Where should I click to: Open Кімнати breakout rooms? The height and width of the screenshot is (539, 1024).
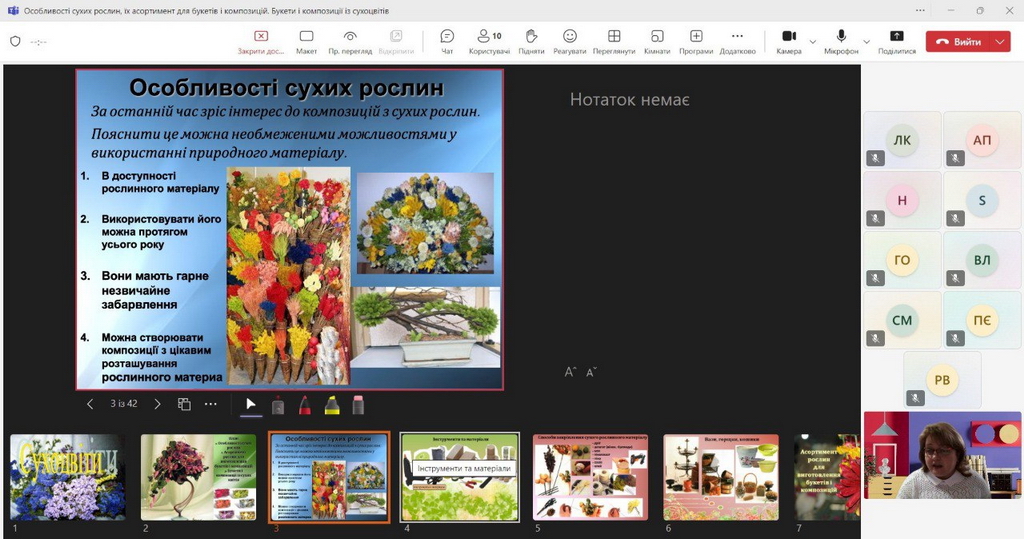pos(657,41)
